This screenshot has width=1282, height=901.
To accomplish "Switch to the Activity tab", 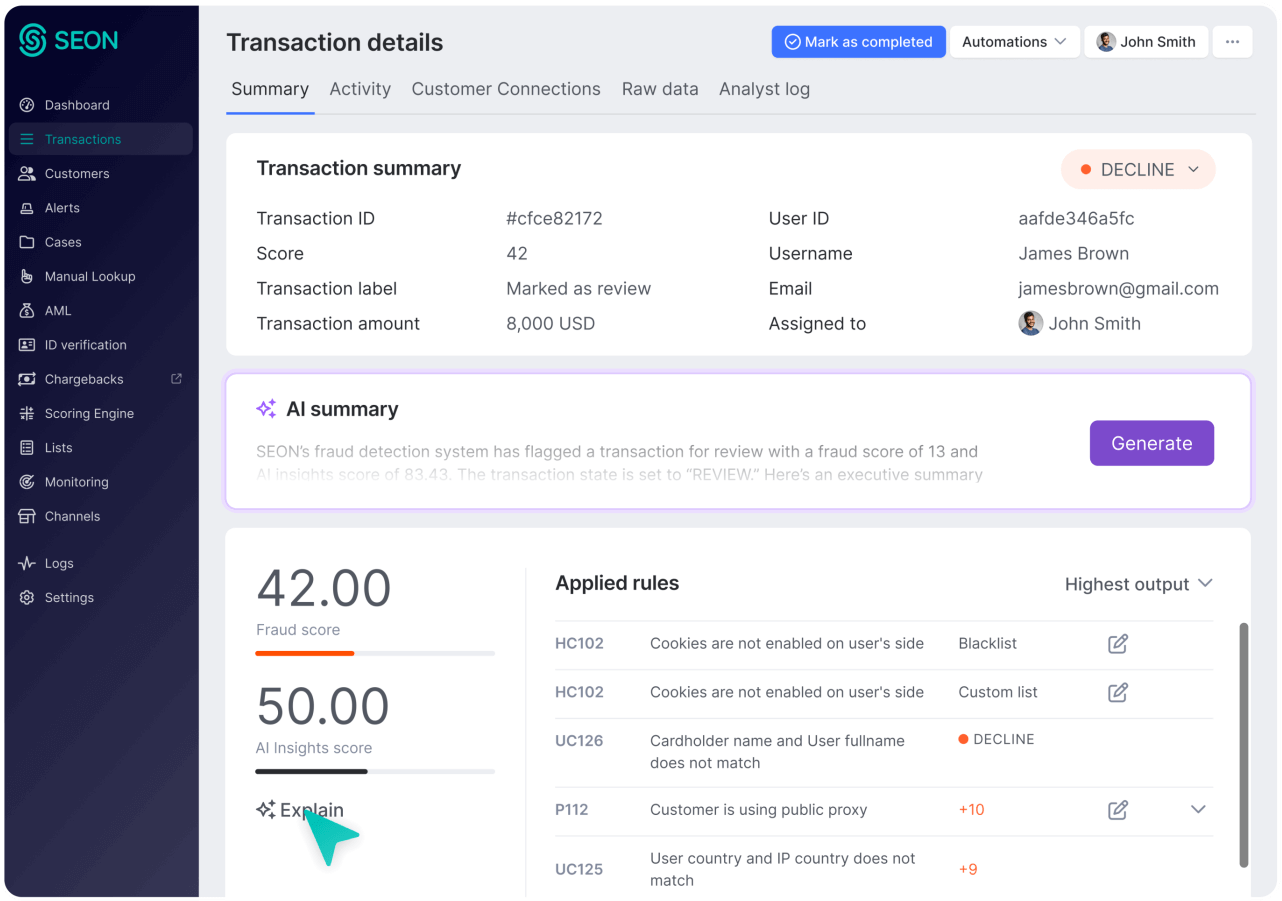I will 360,89.
